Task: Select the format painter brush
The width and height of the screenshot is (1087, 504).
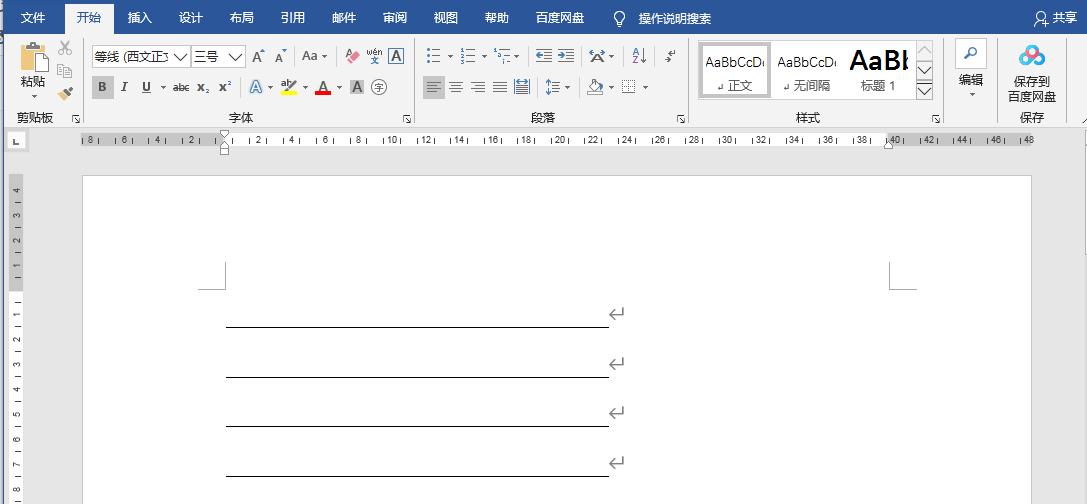Action: point(65,94)
